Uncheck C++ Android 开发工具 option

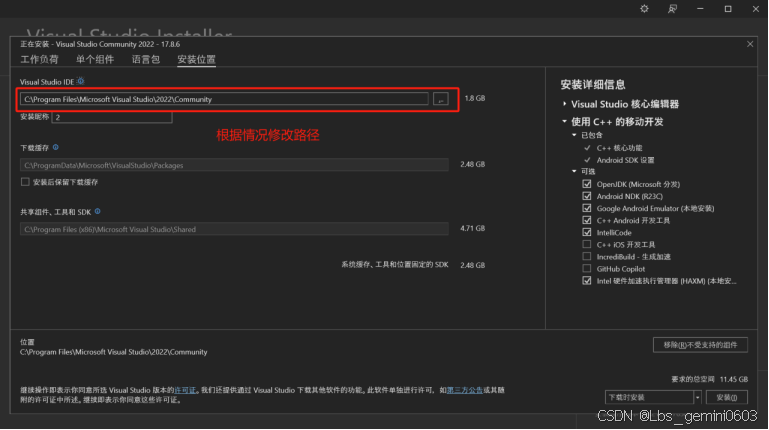587,220
